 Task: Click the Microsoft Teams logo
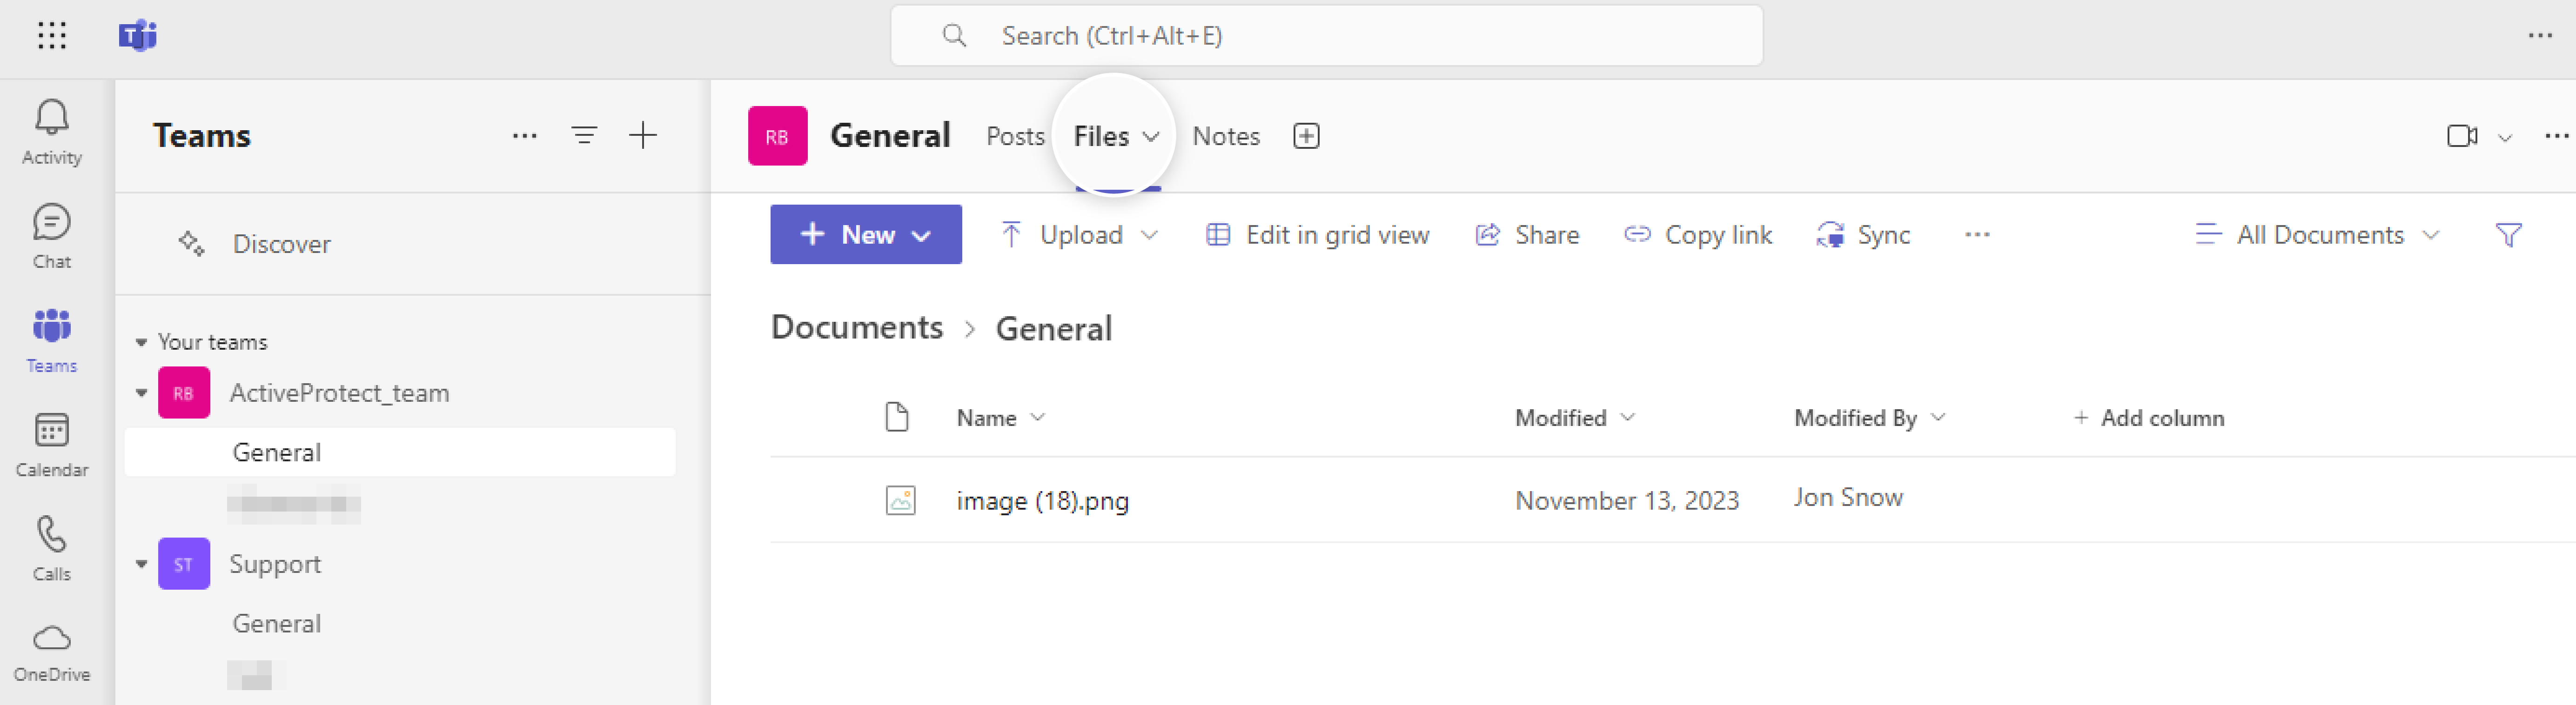(138, 36)
